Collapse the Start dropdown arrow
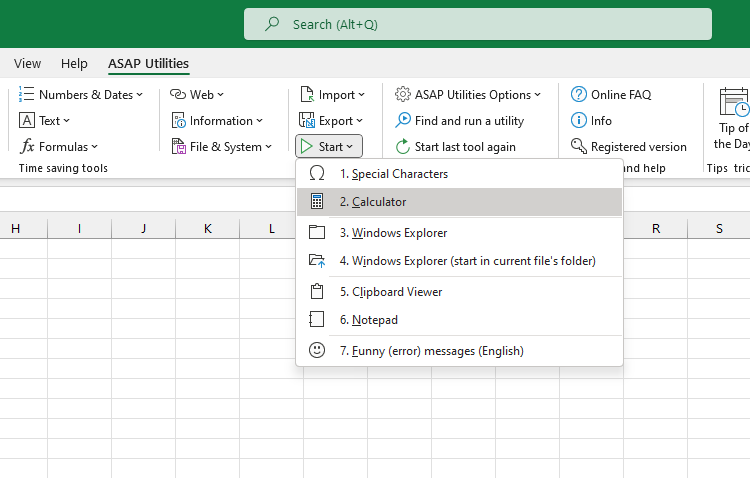This screenshot has height=478, width=750. (x=350, y=147)
